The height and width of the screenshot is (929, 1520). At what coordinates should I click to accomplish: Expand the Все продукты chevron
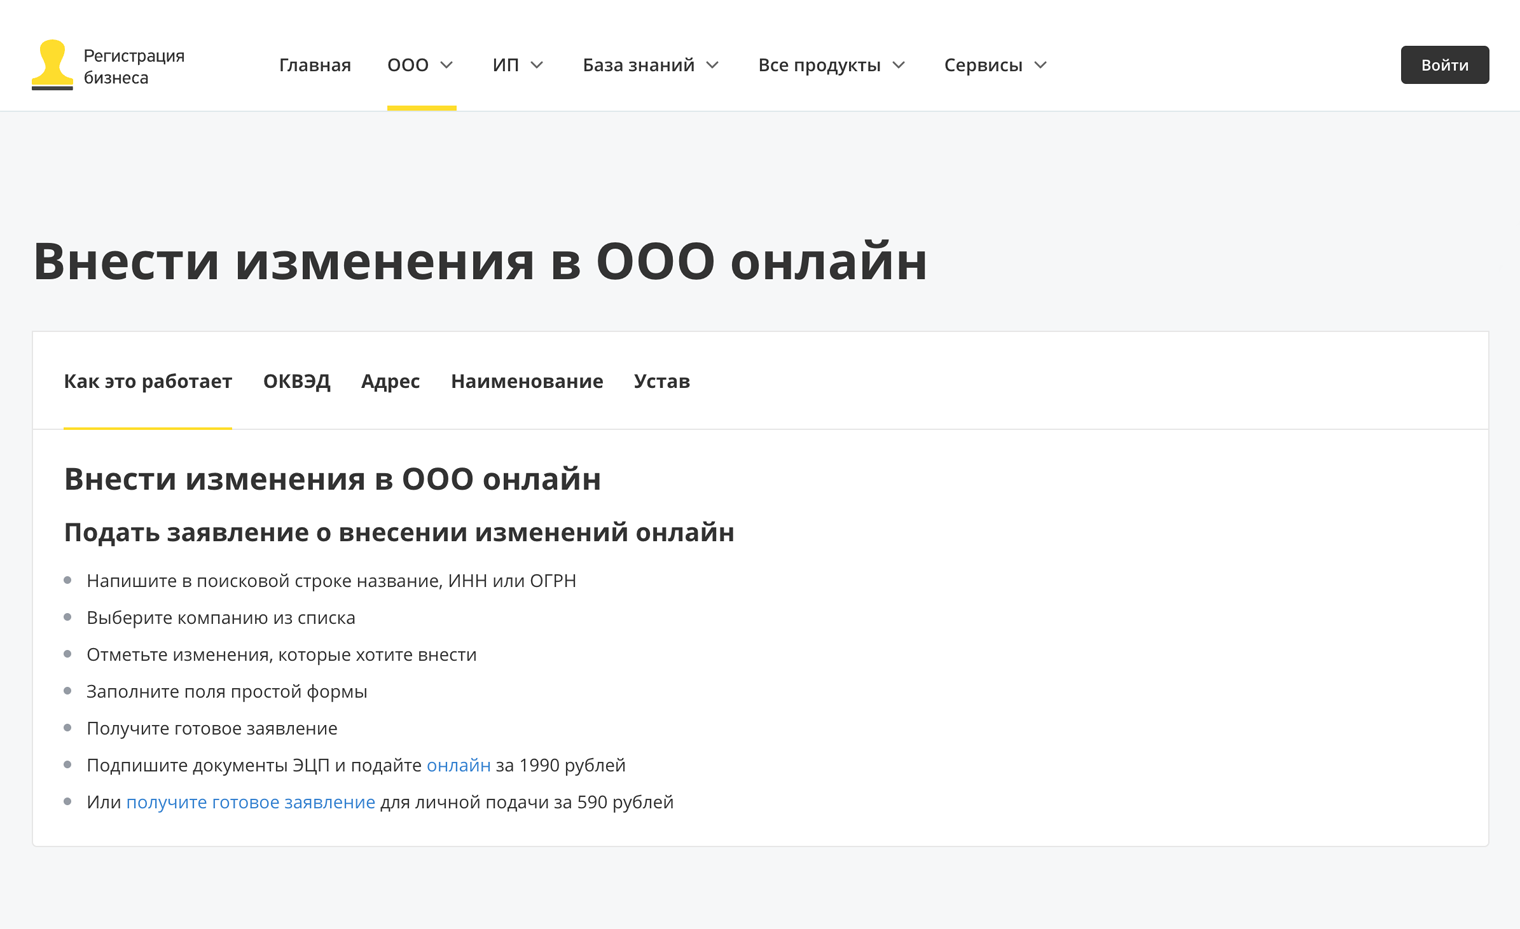[x=899, y=65]
